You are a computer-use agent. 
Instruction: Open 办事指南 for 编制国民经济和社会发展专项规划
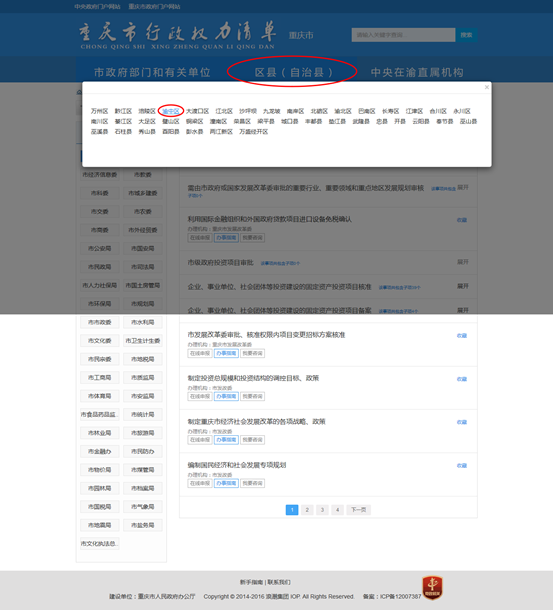(226, 483)
